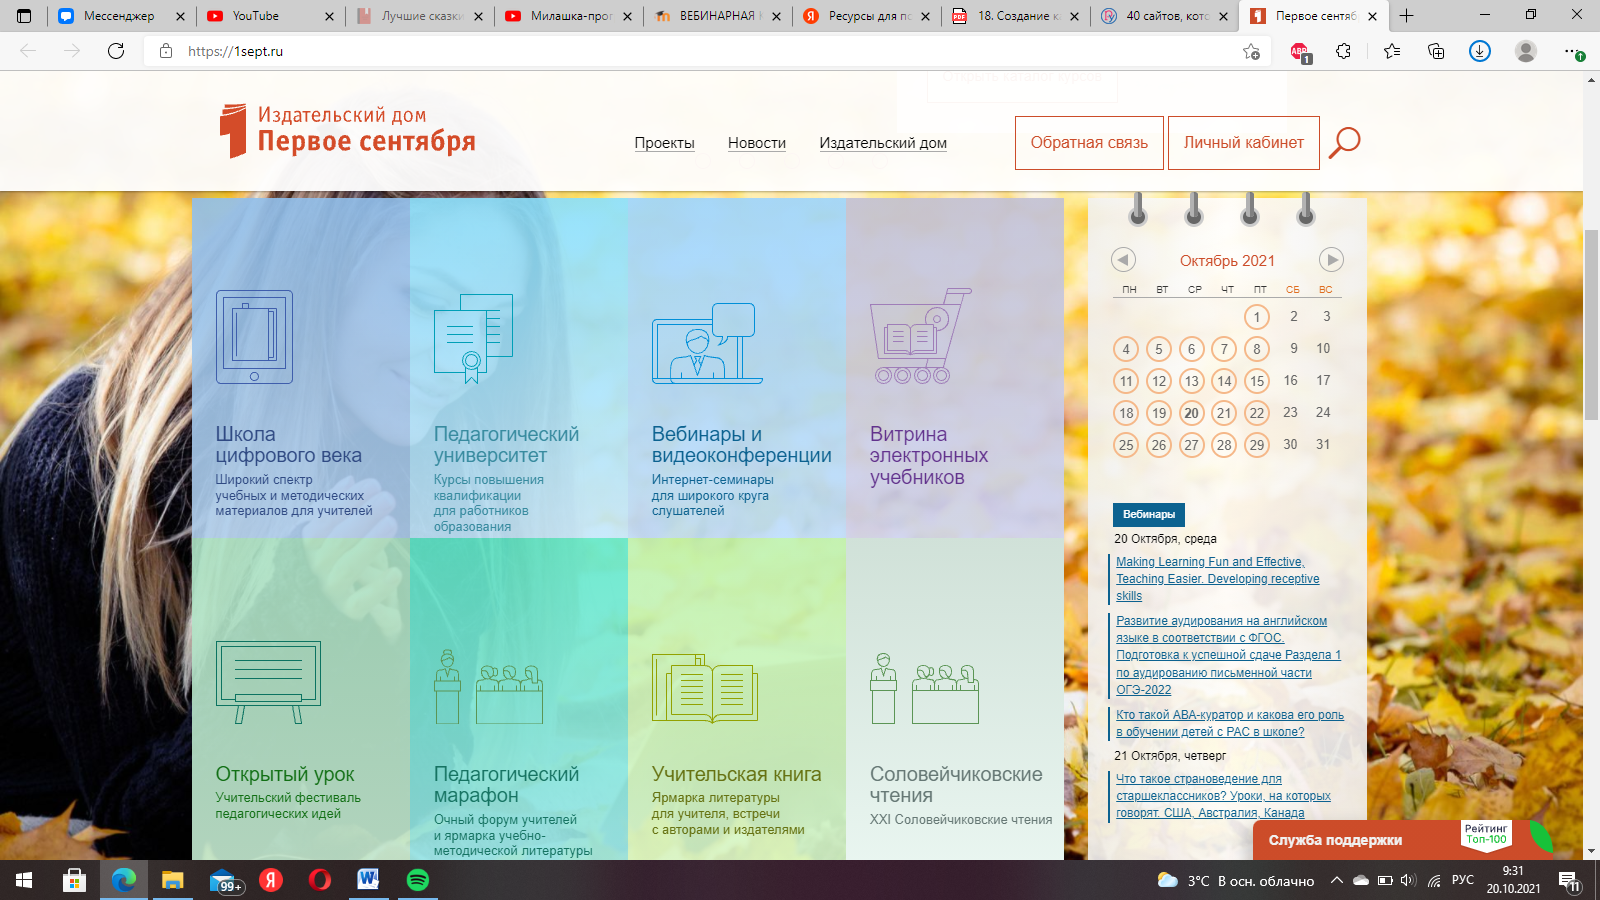The image size is (1600, 900).
Task: Open the browser profile avatar
Action: pos(1526,51)
